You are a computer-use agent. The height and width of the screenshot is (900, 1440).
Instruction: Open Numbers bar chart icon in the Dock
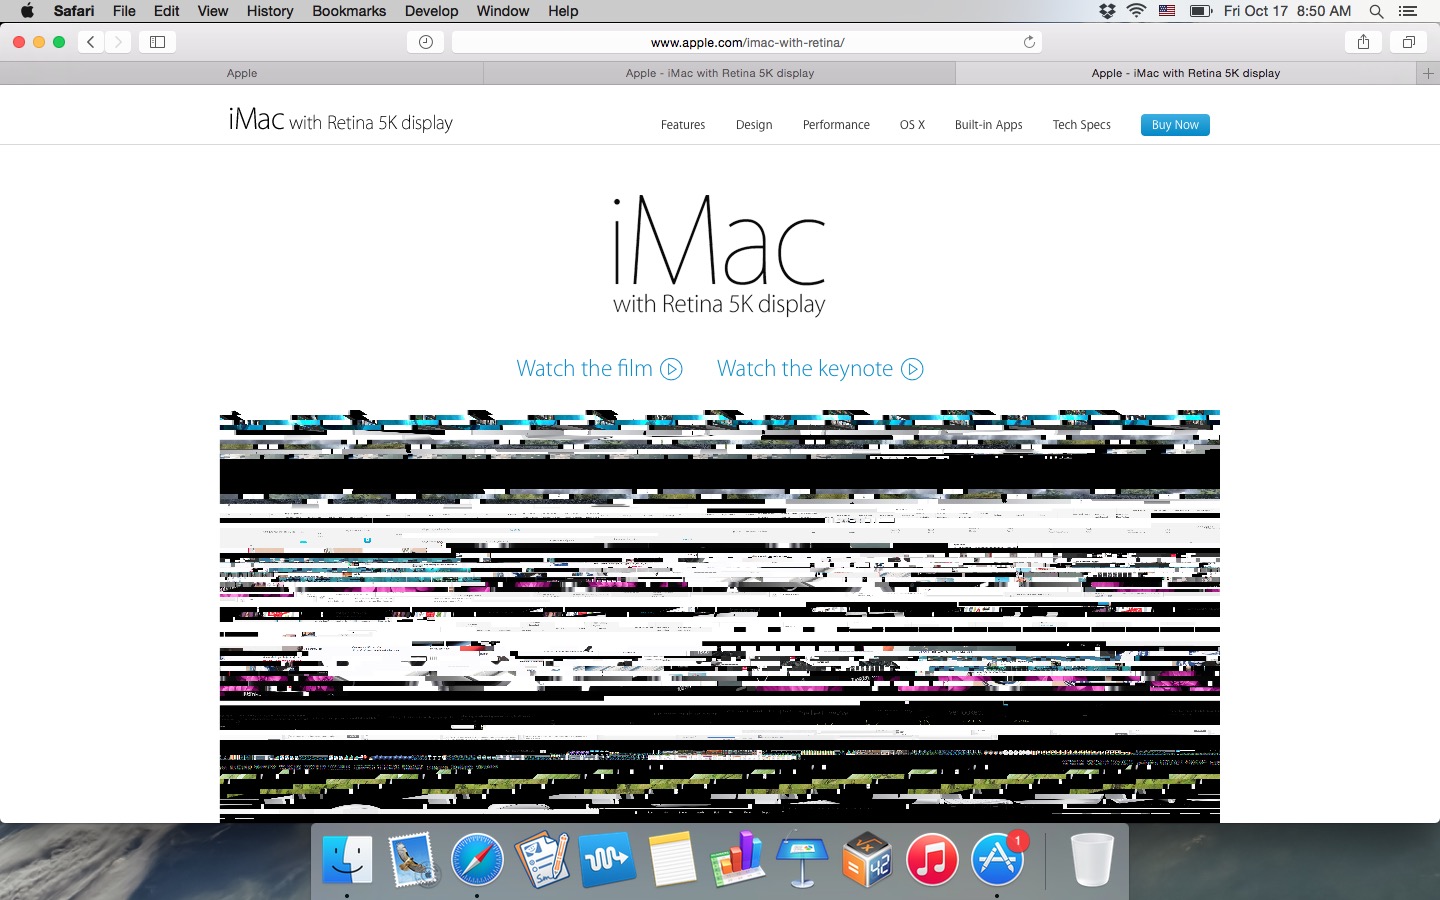point(737,860)
